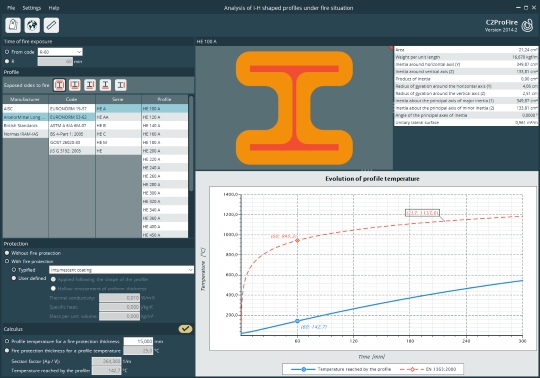Select the first exposed-sides-to-fire profile icon
This screenshot has width=540, height=378.
coord(60,85)
